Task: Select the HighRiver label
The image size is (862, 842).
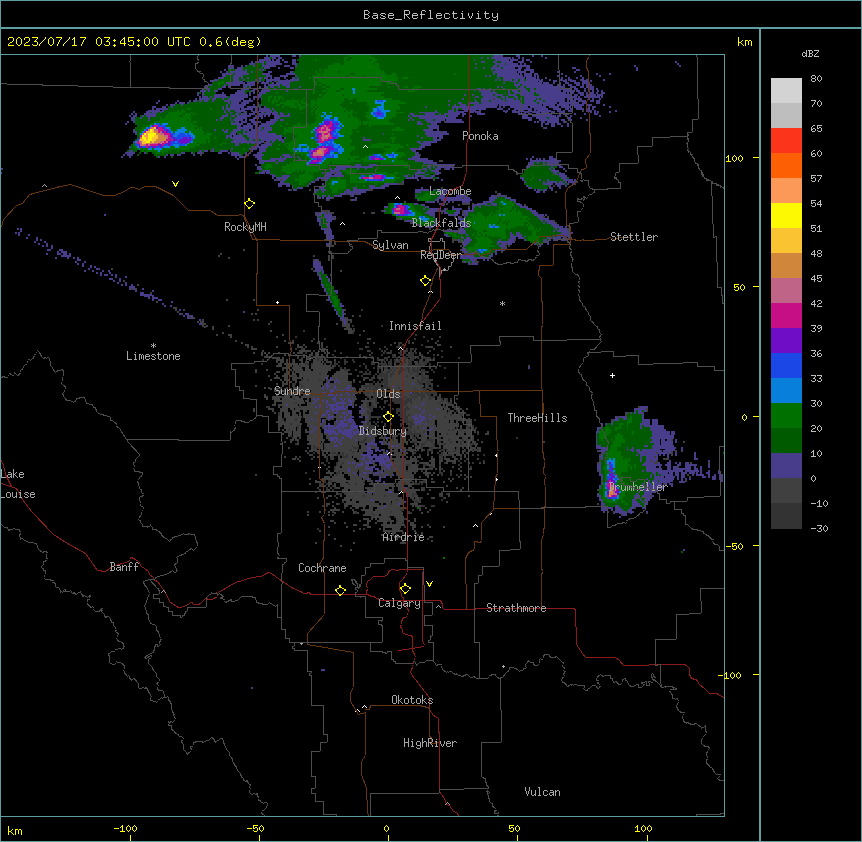Action: [430, 743]
